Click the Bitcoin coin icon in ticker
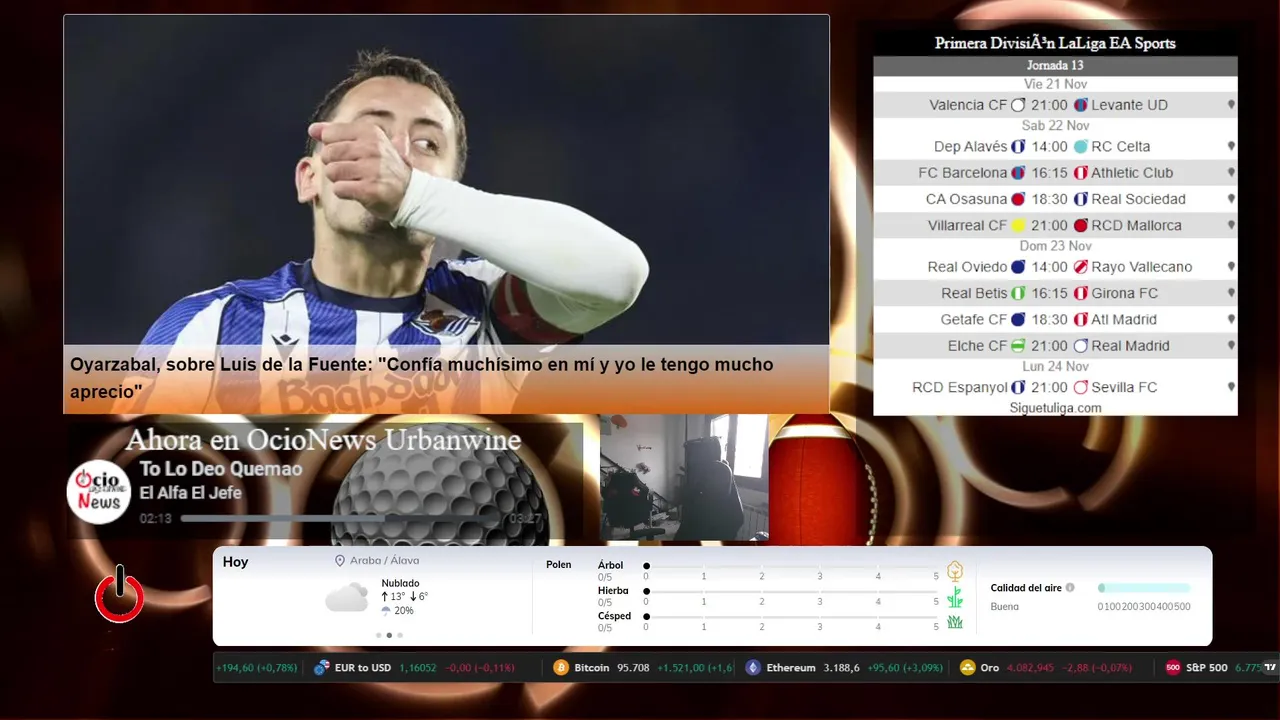The image size is (1280, 720). 561,668
